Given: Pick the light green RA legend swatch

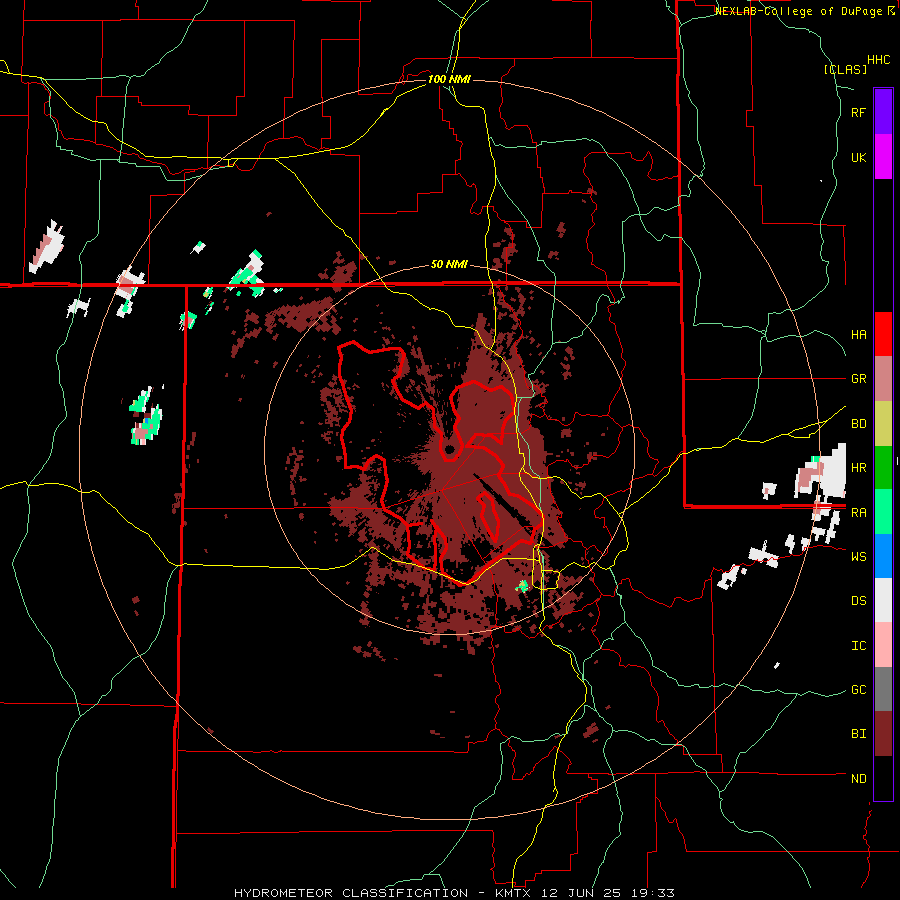Looking at the screenshot, I should 883,511.
